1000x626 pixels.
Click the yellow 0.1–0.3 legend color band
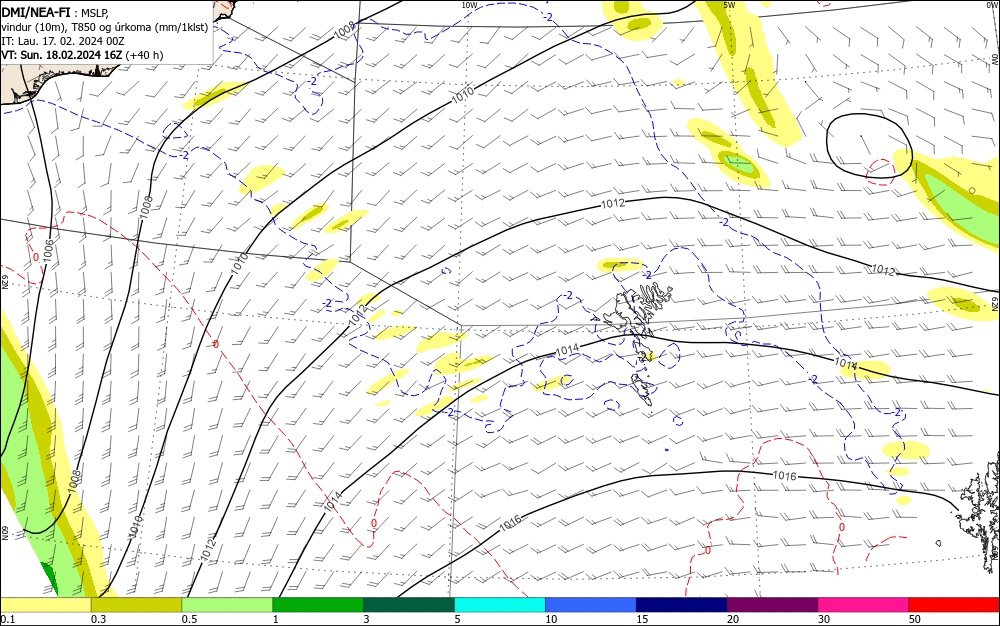pos(45,605)
